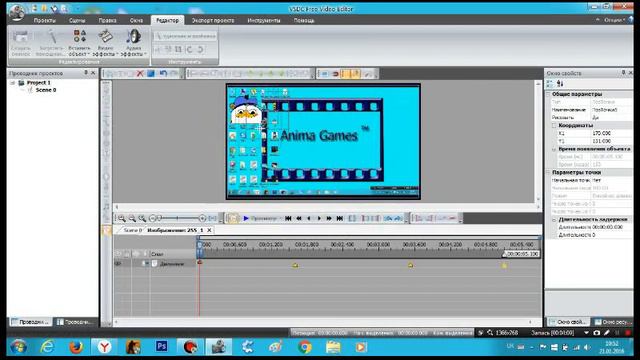The width and height of the screenshot is (640, 360).
Task: Open the Экспорт проекта ribbon tab
Action: tap(213, 20)
